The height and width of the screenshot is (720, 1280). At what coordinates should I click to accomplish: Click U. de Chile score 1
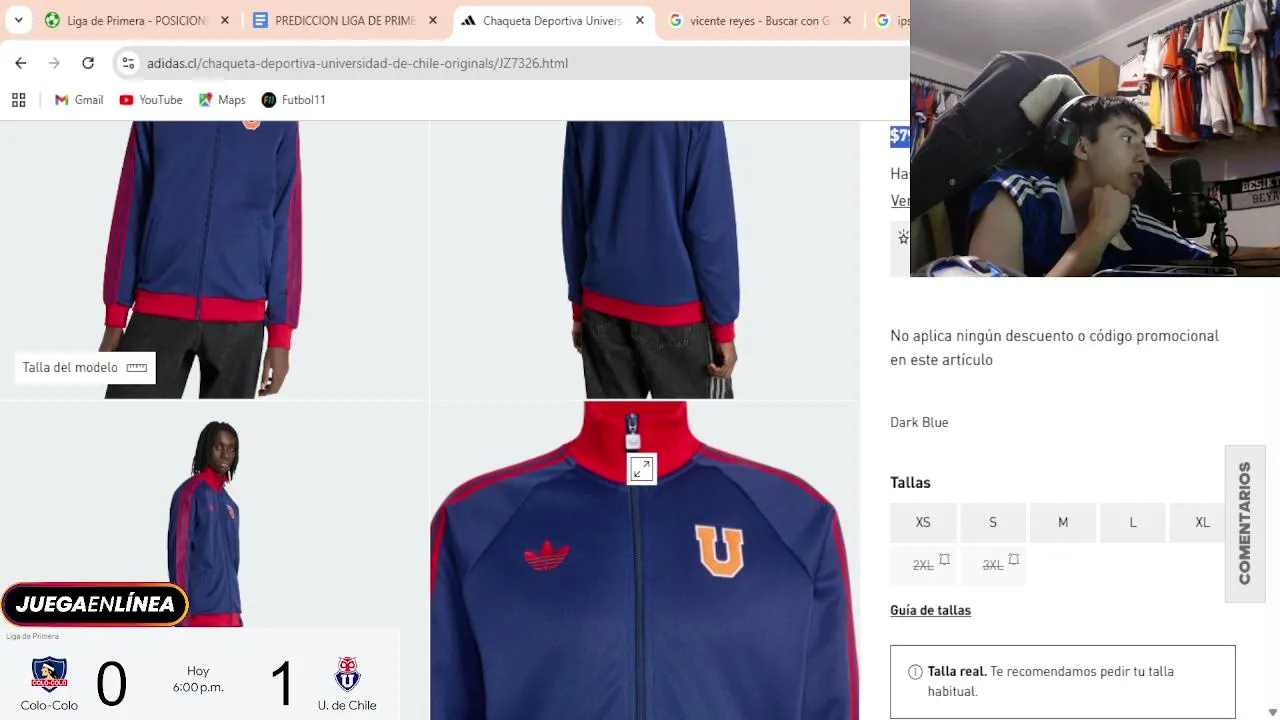[282, 684]
